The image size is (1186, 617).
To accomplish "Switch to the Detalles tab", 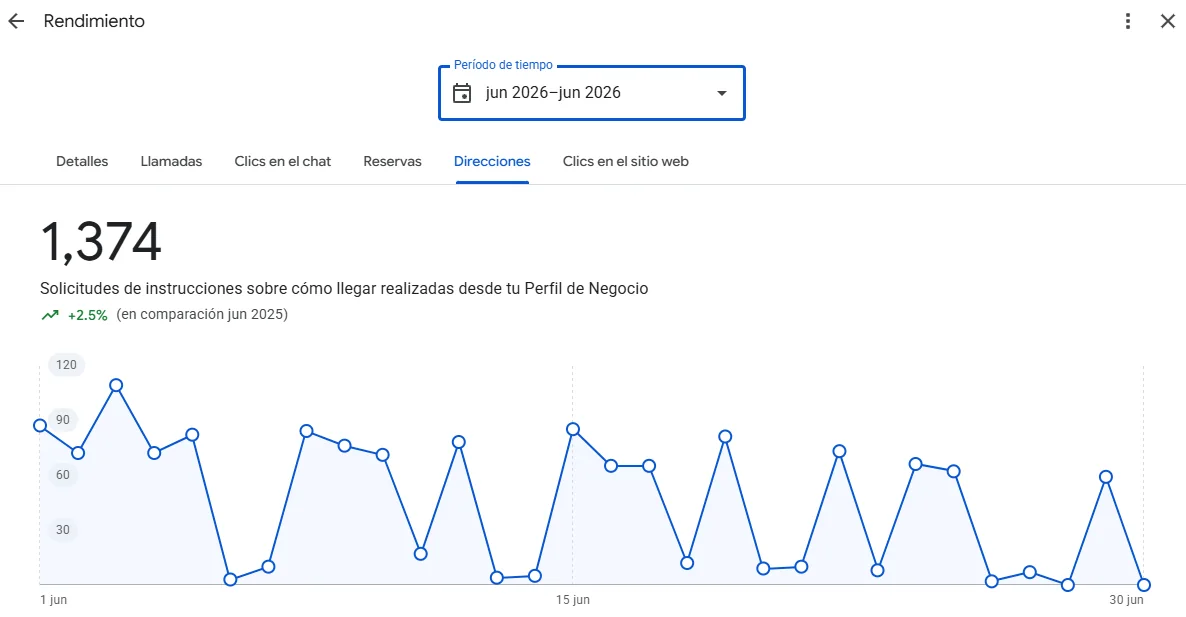I will coord(82,161).
